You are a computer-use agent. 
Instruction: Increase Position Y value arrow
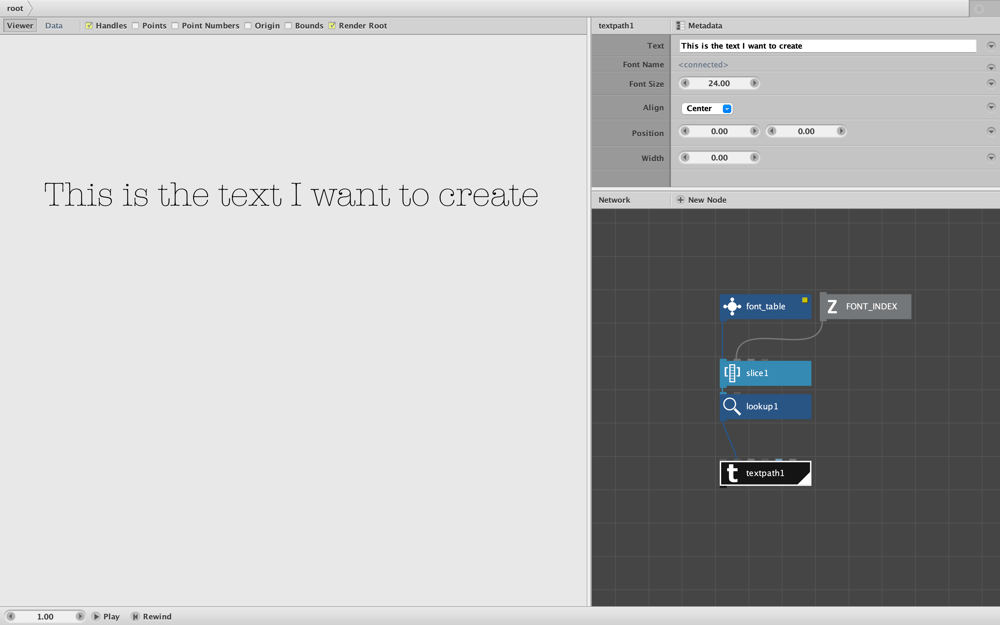[841, 131]
